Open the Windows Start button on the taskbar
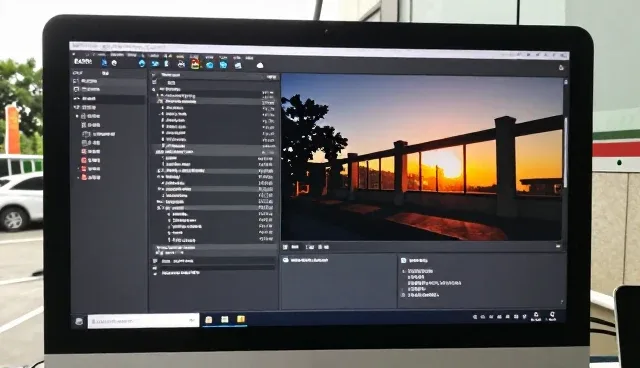 pyautogui.click(x=79, y=321)
